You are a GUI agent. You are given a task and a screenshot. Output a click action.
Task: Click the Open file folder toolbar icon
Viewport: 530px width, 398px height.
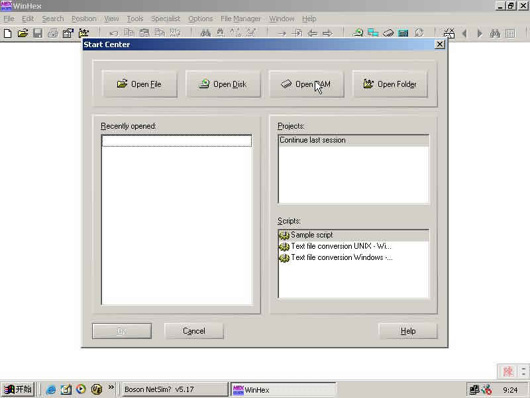tap(23, 33)
